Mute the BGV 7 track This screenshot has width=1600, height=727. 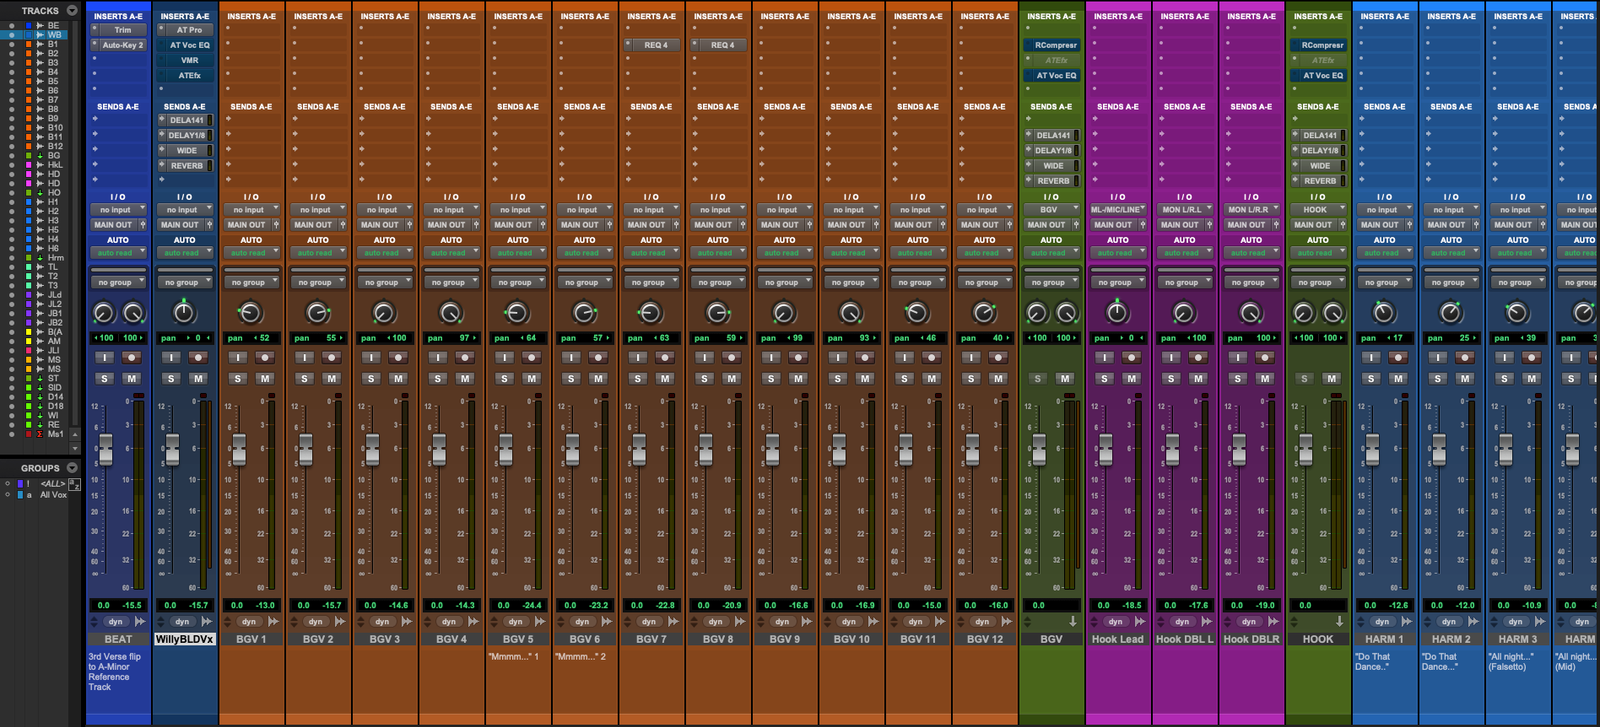pos(665,378)
